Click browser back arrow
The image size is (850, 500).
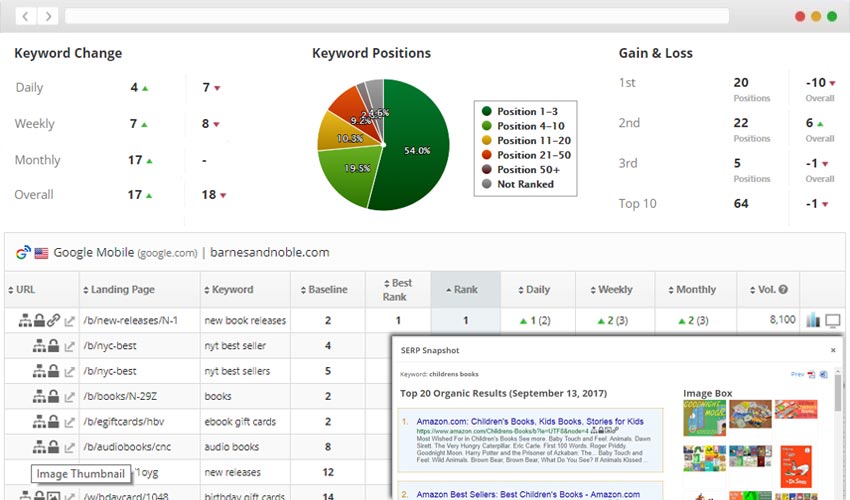25,16
